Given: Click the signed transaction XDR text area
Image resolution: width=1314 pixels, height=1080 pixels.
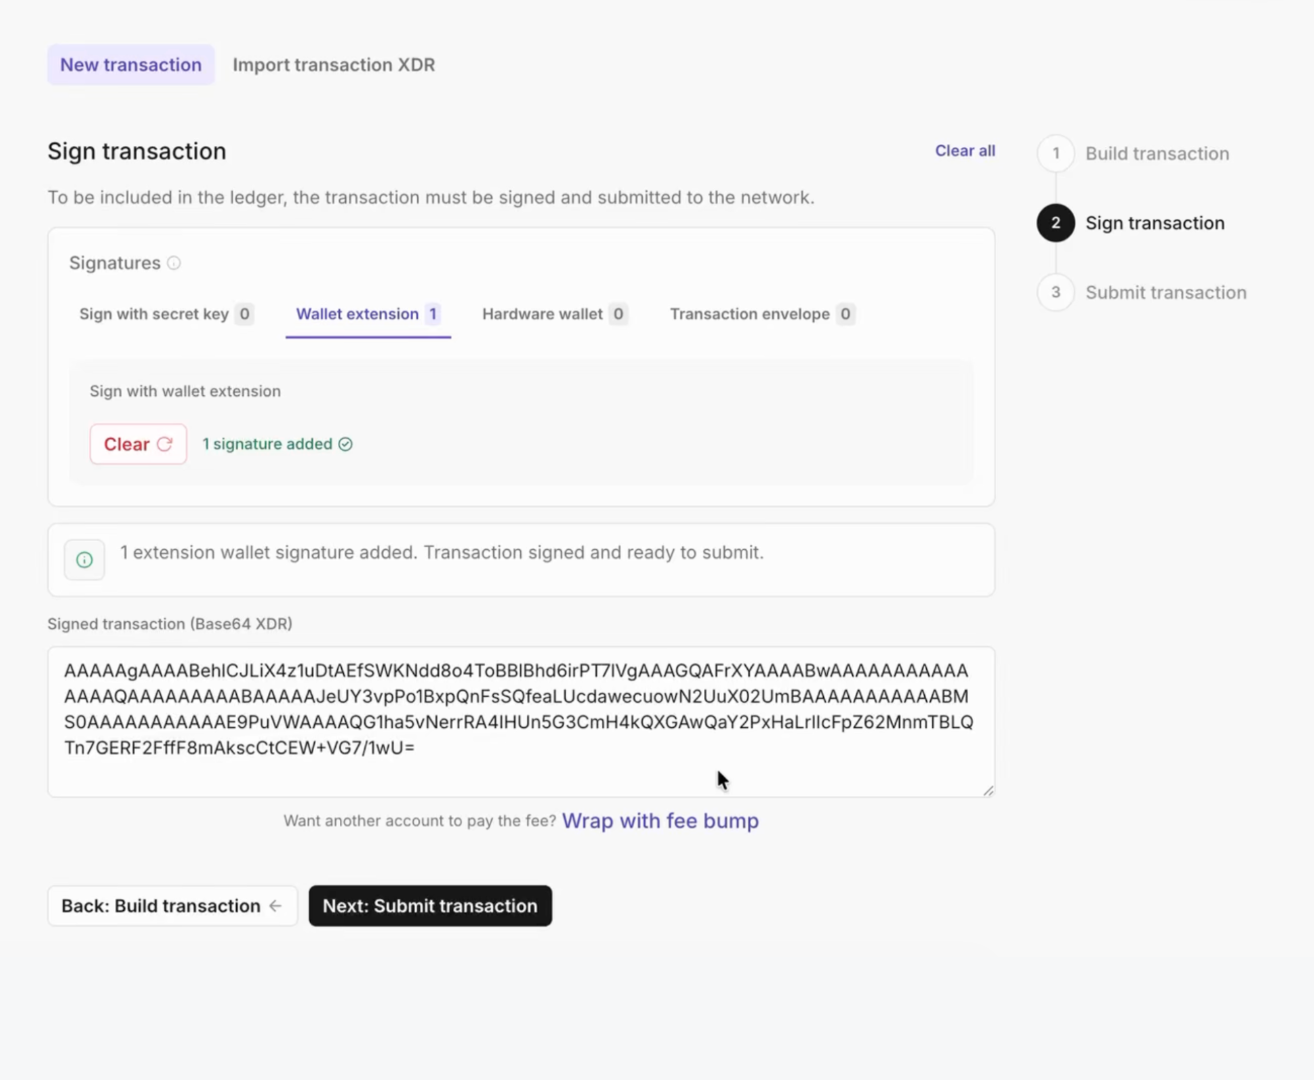Looking at the screenshot, I should click(520, 720).
